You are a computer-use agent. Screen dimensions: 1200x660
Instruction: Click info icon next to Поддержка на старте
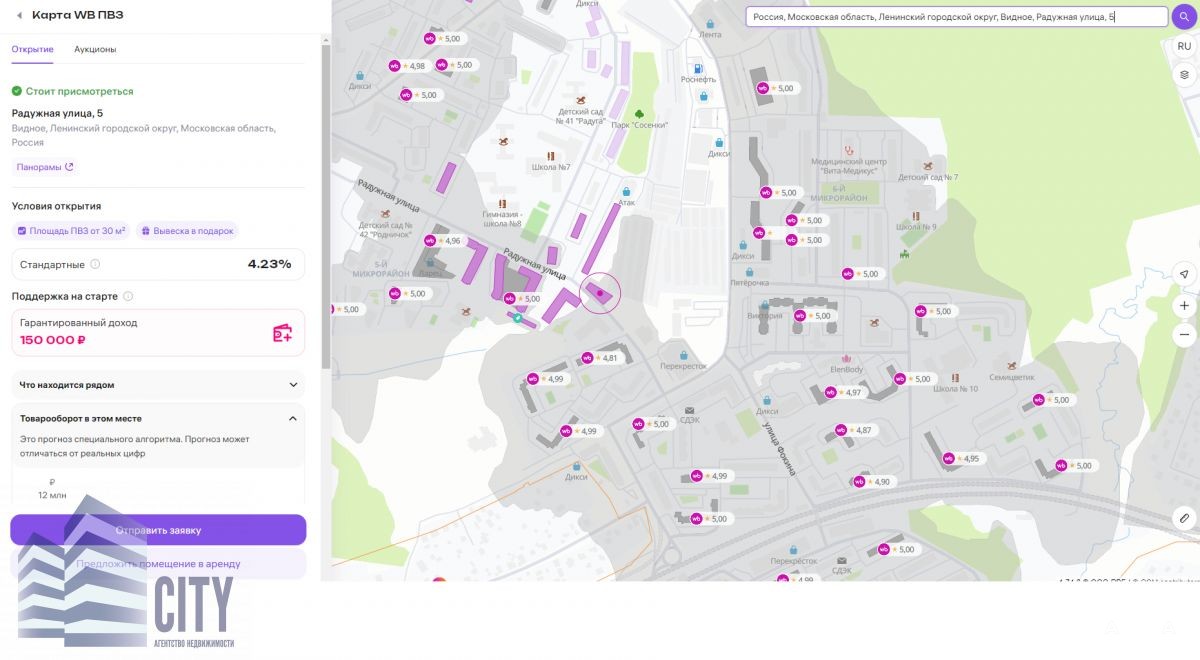point(128,297)
